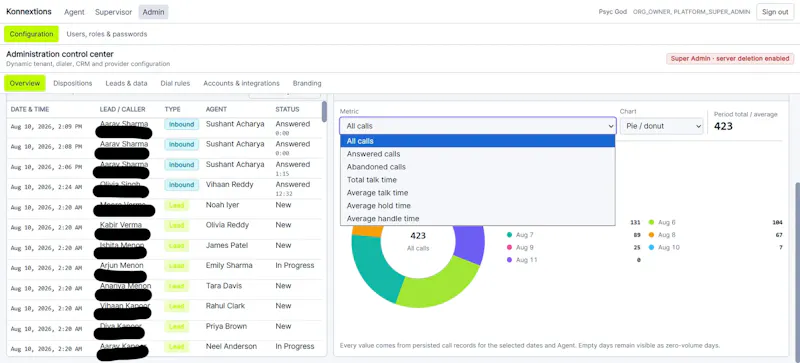Choose All calls option in list

[478, 141]
